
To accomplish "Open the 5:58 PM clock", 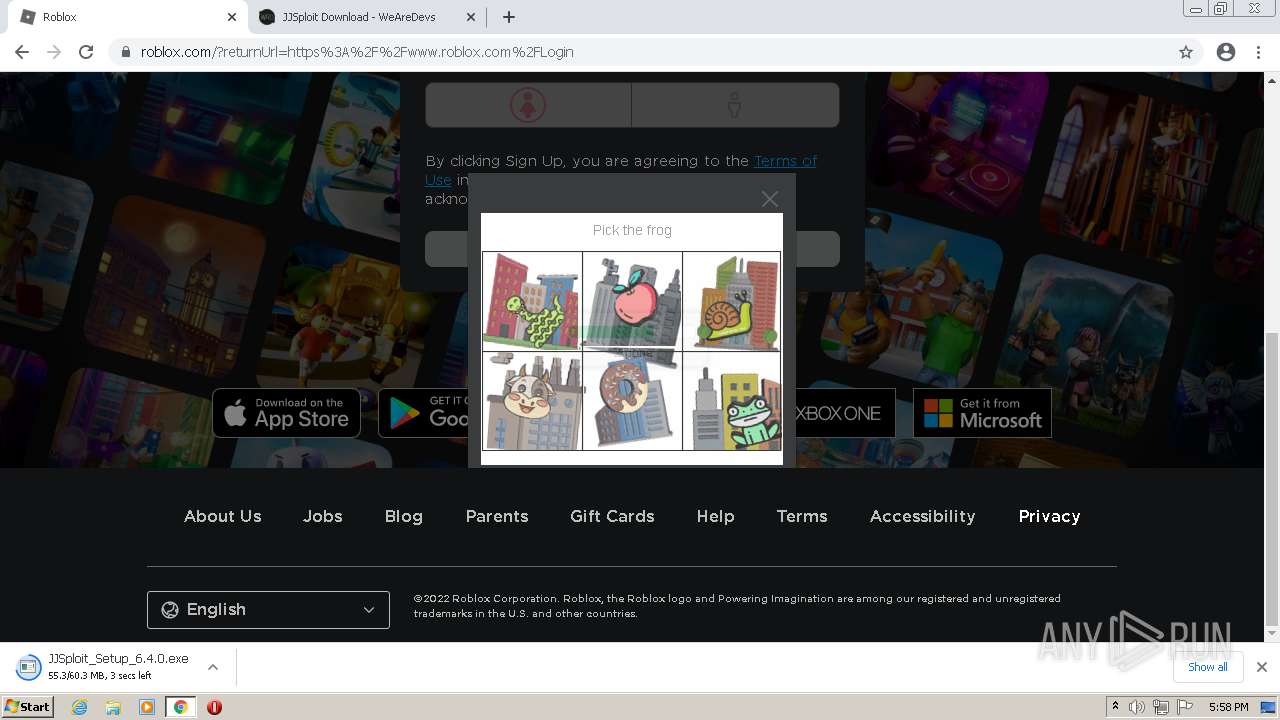I will point(1228,707).
